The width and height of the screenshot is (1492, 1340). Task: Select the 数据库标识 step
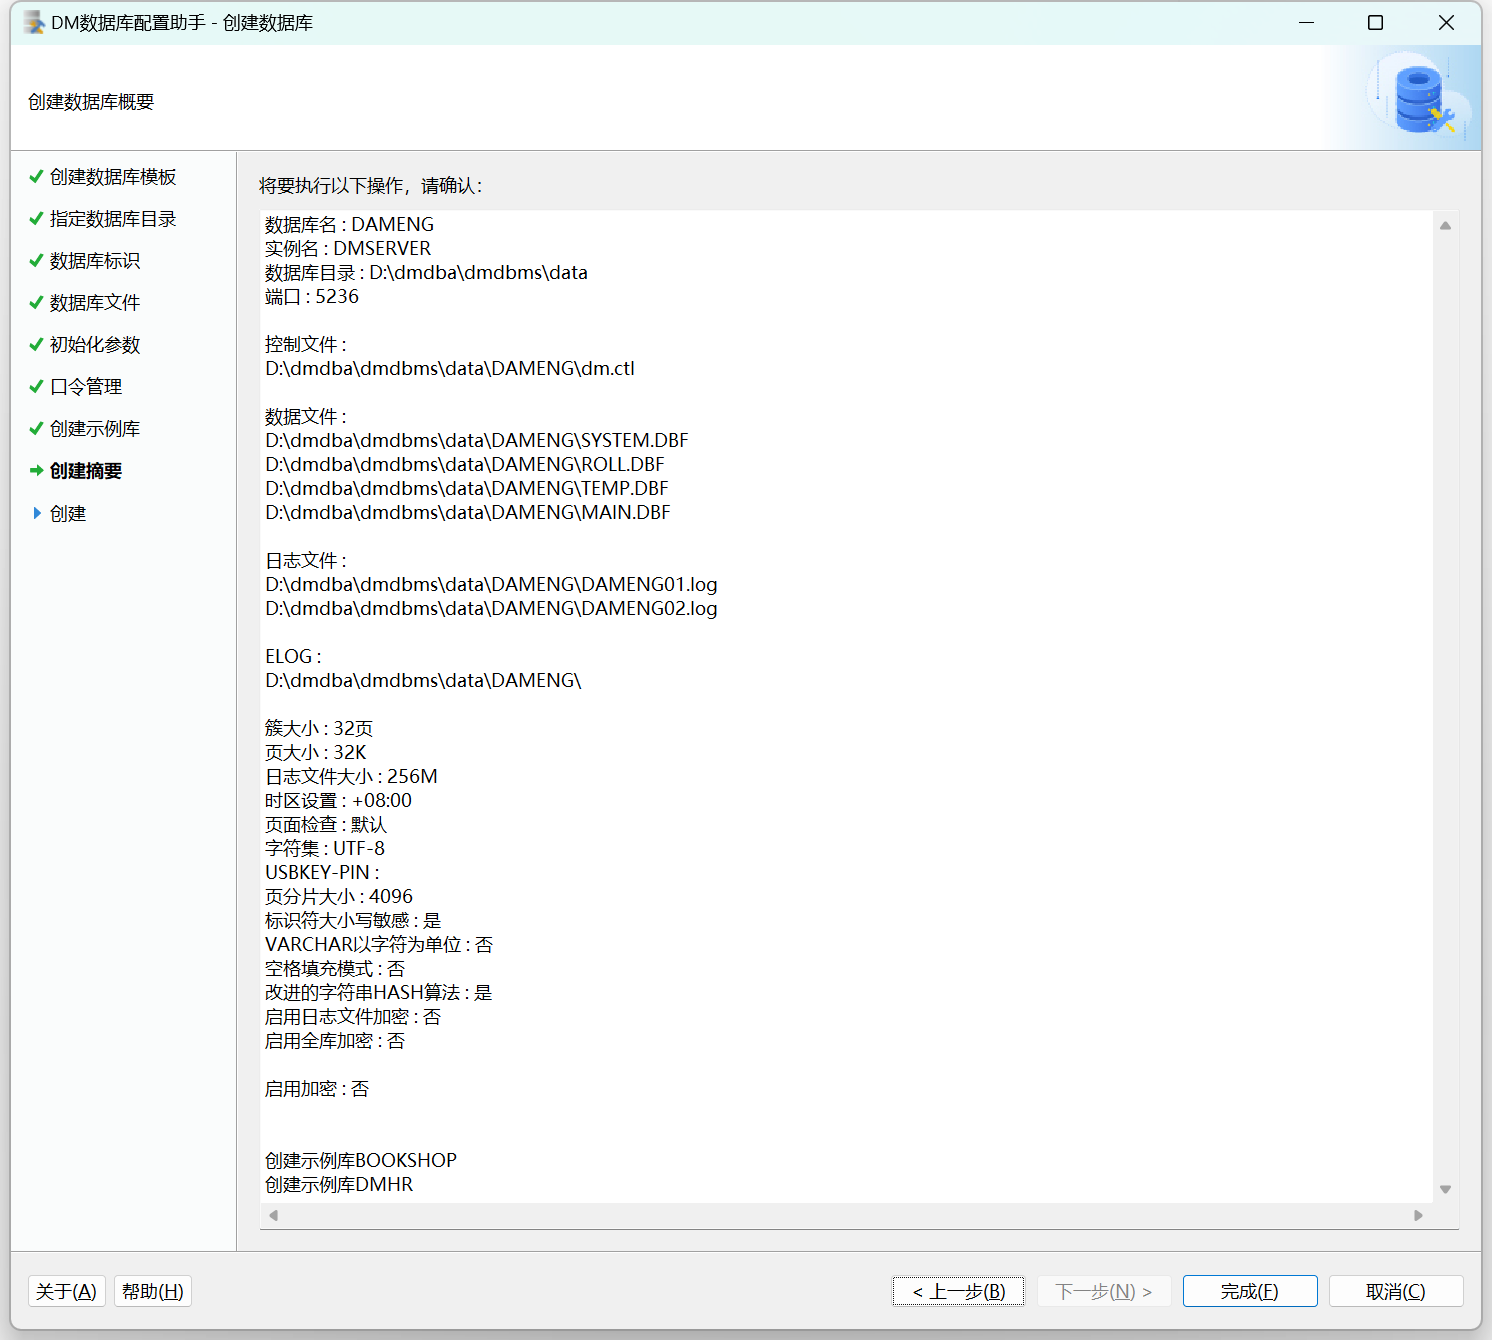[95, 261]
